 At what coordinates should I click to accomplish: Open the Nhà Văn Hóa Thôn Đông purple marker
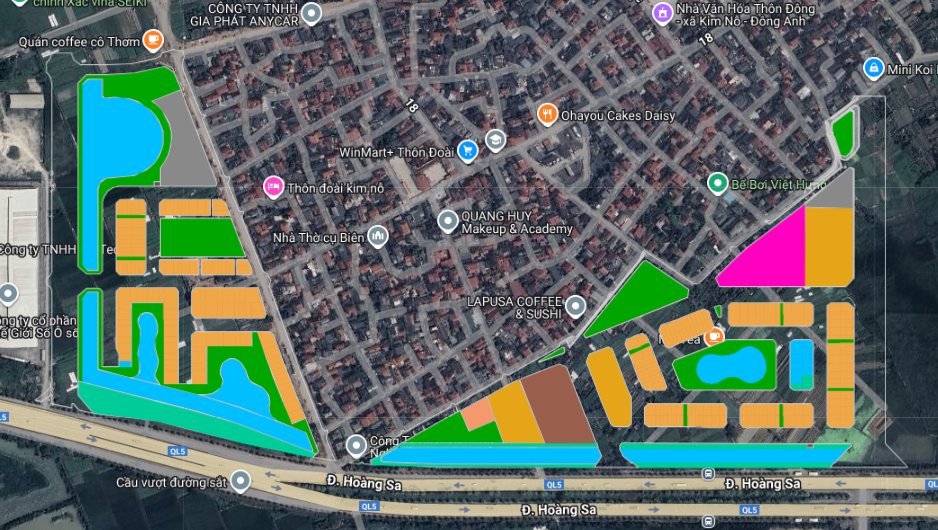click(x=660, y=12)
